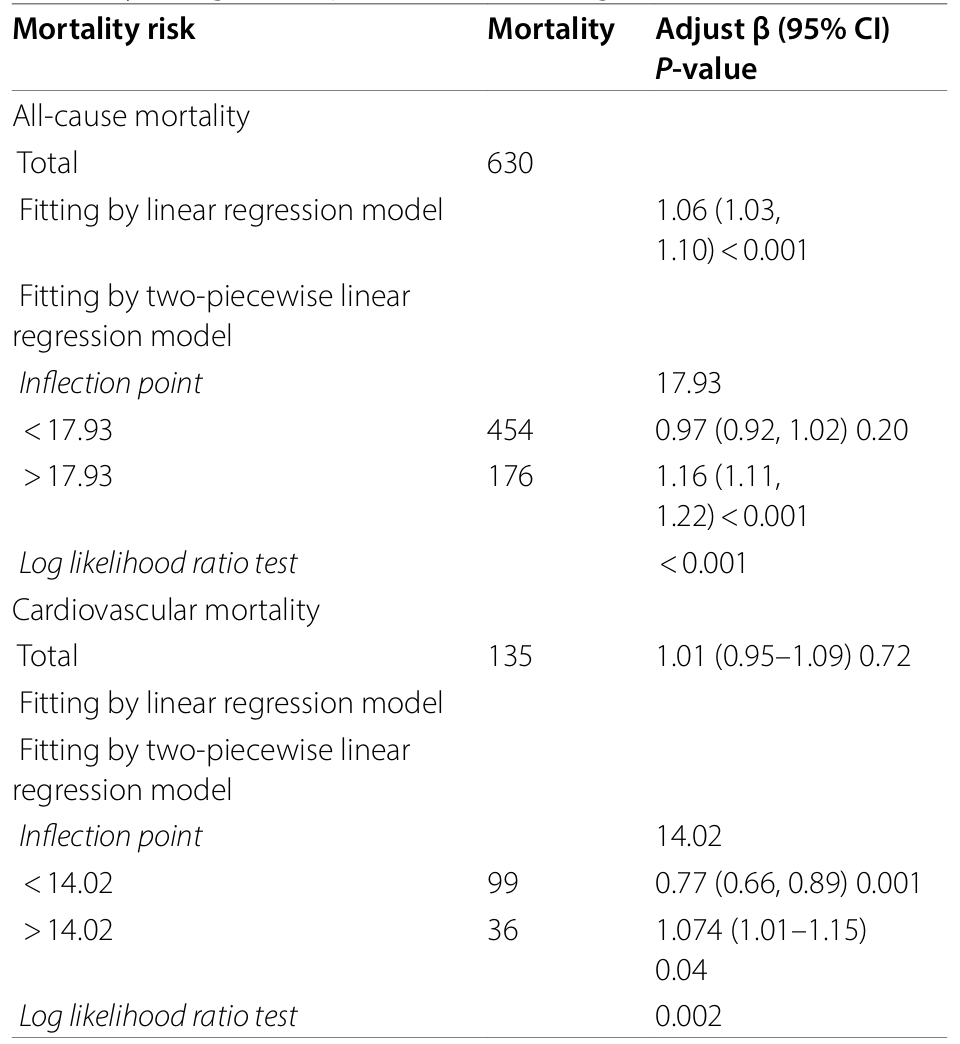Click the 'Mortality' column header
960x1044 pixels.
click(x=551, y=29)
